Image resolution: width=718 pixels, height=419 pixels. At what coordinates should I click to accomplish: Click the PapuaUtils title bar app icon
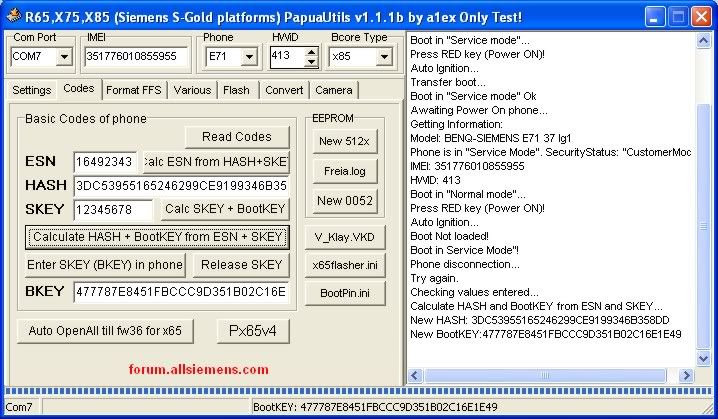[x=13, y=16]
